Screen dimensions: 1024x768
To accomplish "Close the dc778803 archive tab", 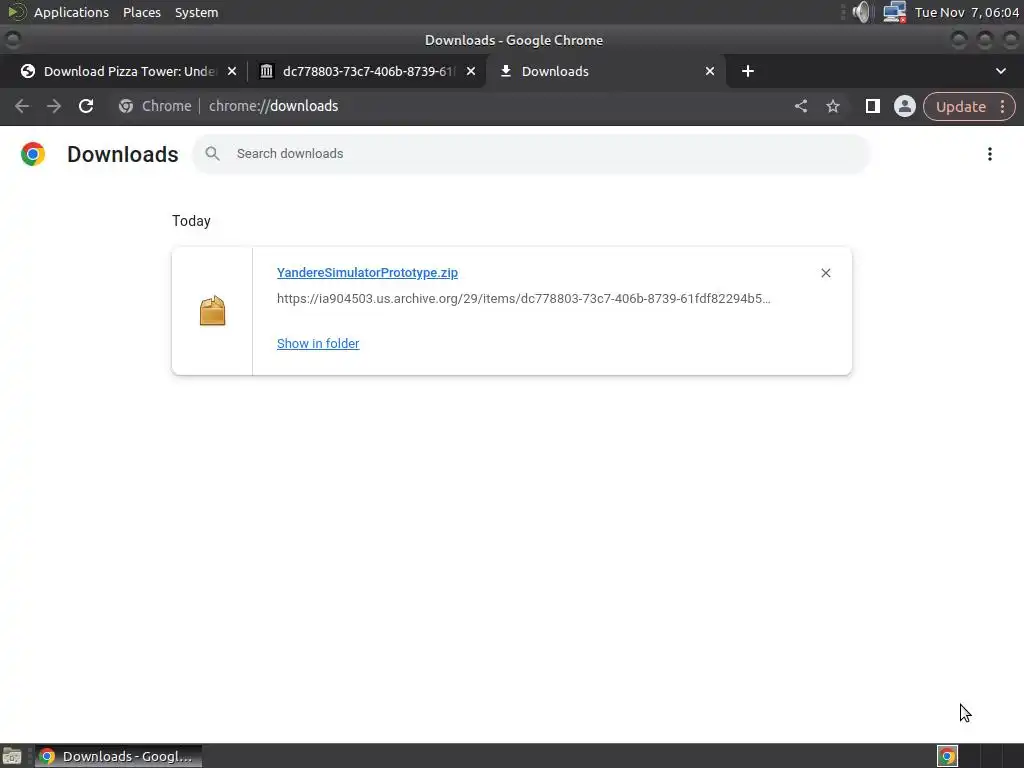I will [x=471, y=71].
